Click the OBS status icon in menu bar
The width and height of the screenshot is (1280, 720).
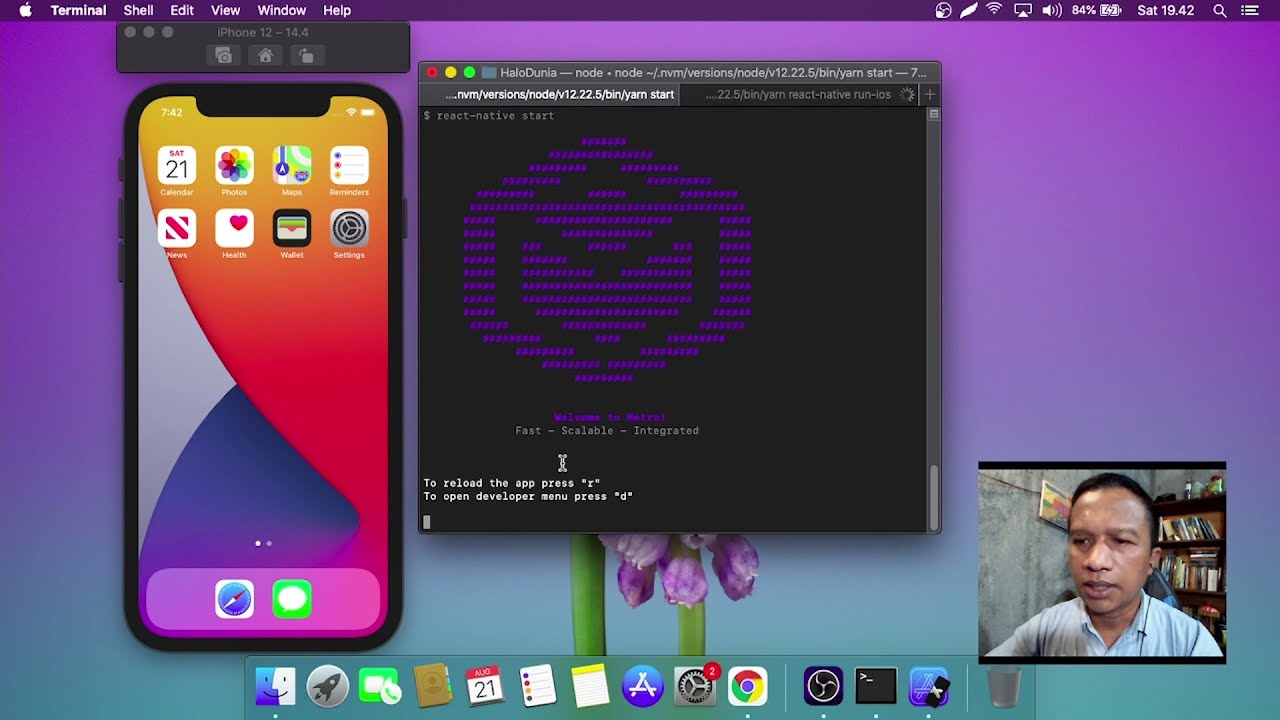[943, 10]
